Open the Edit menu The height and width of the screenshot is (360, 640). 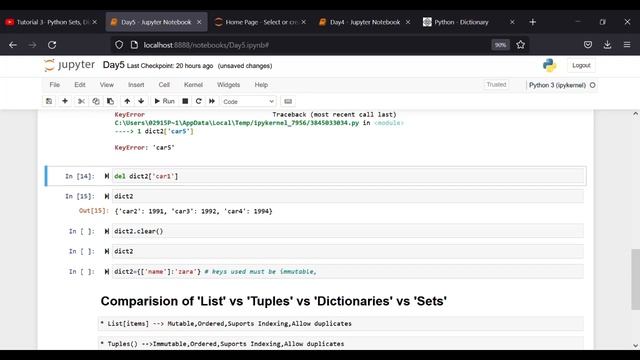click(80, 85)
